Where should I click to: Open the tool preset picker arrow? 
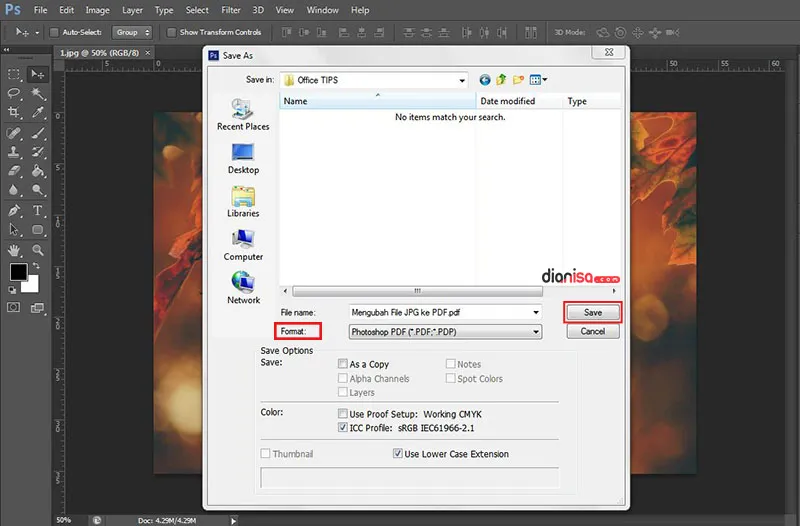(37, 33)
